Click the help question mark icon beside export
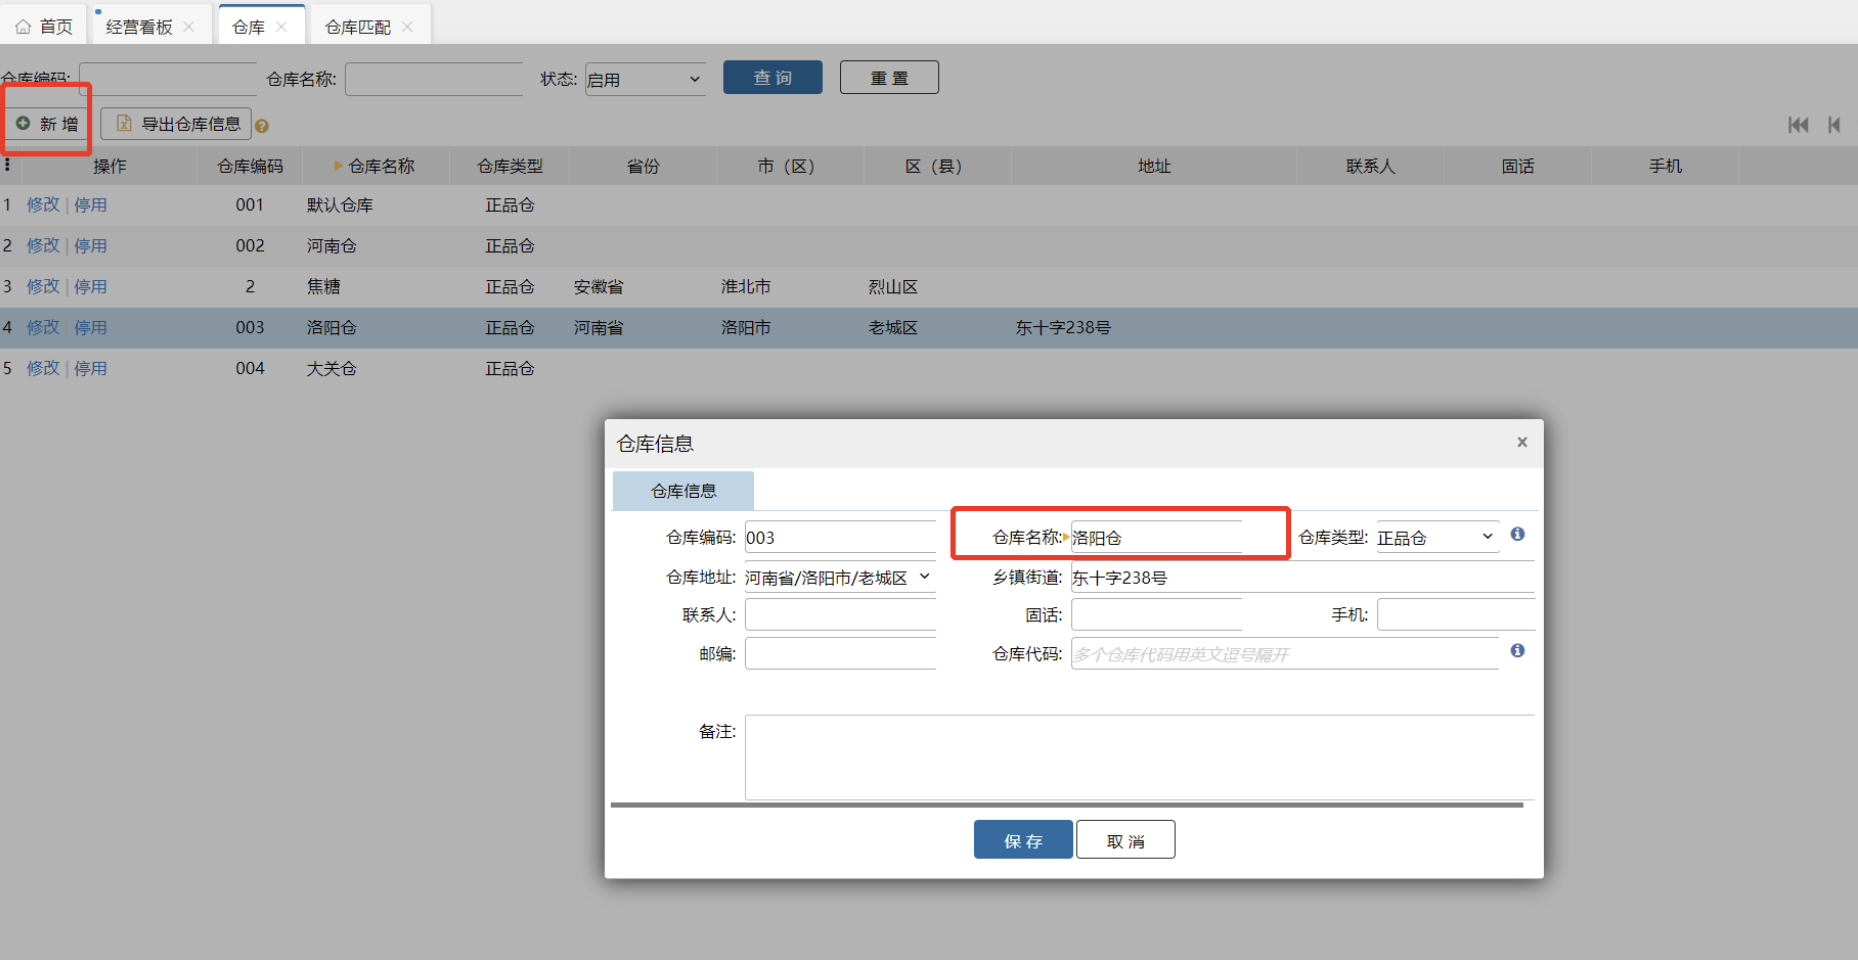 coord(262,126)
